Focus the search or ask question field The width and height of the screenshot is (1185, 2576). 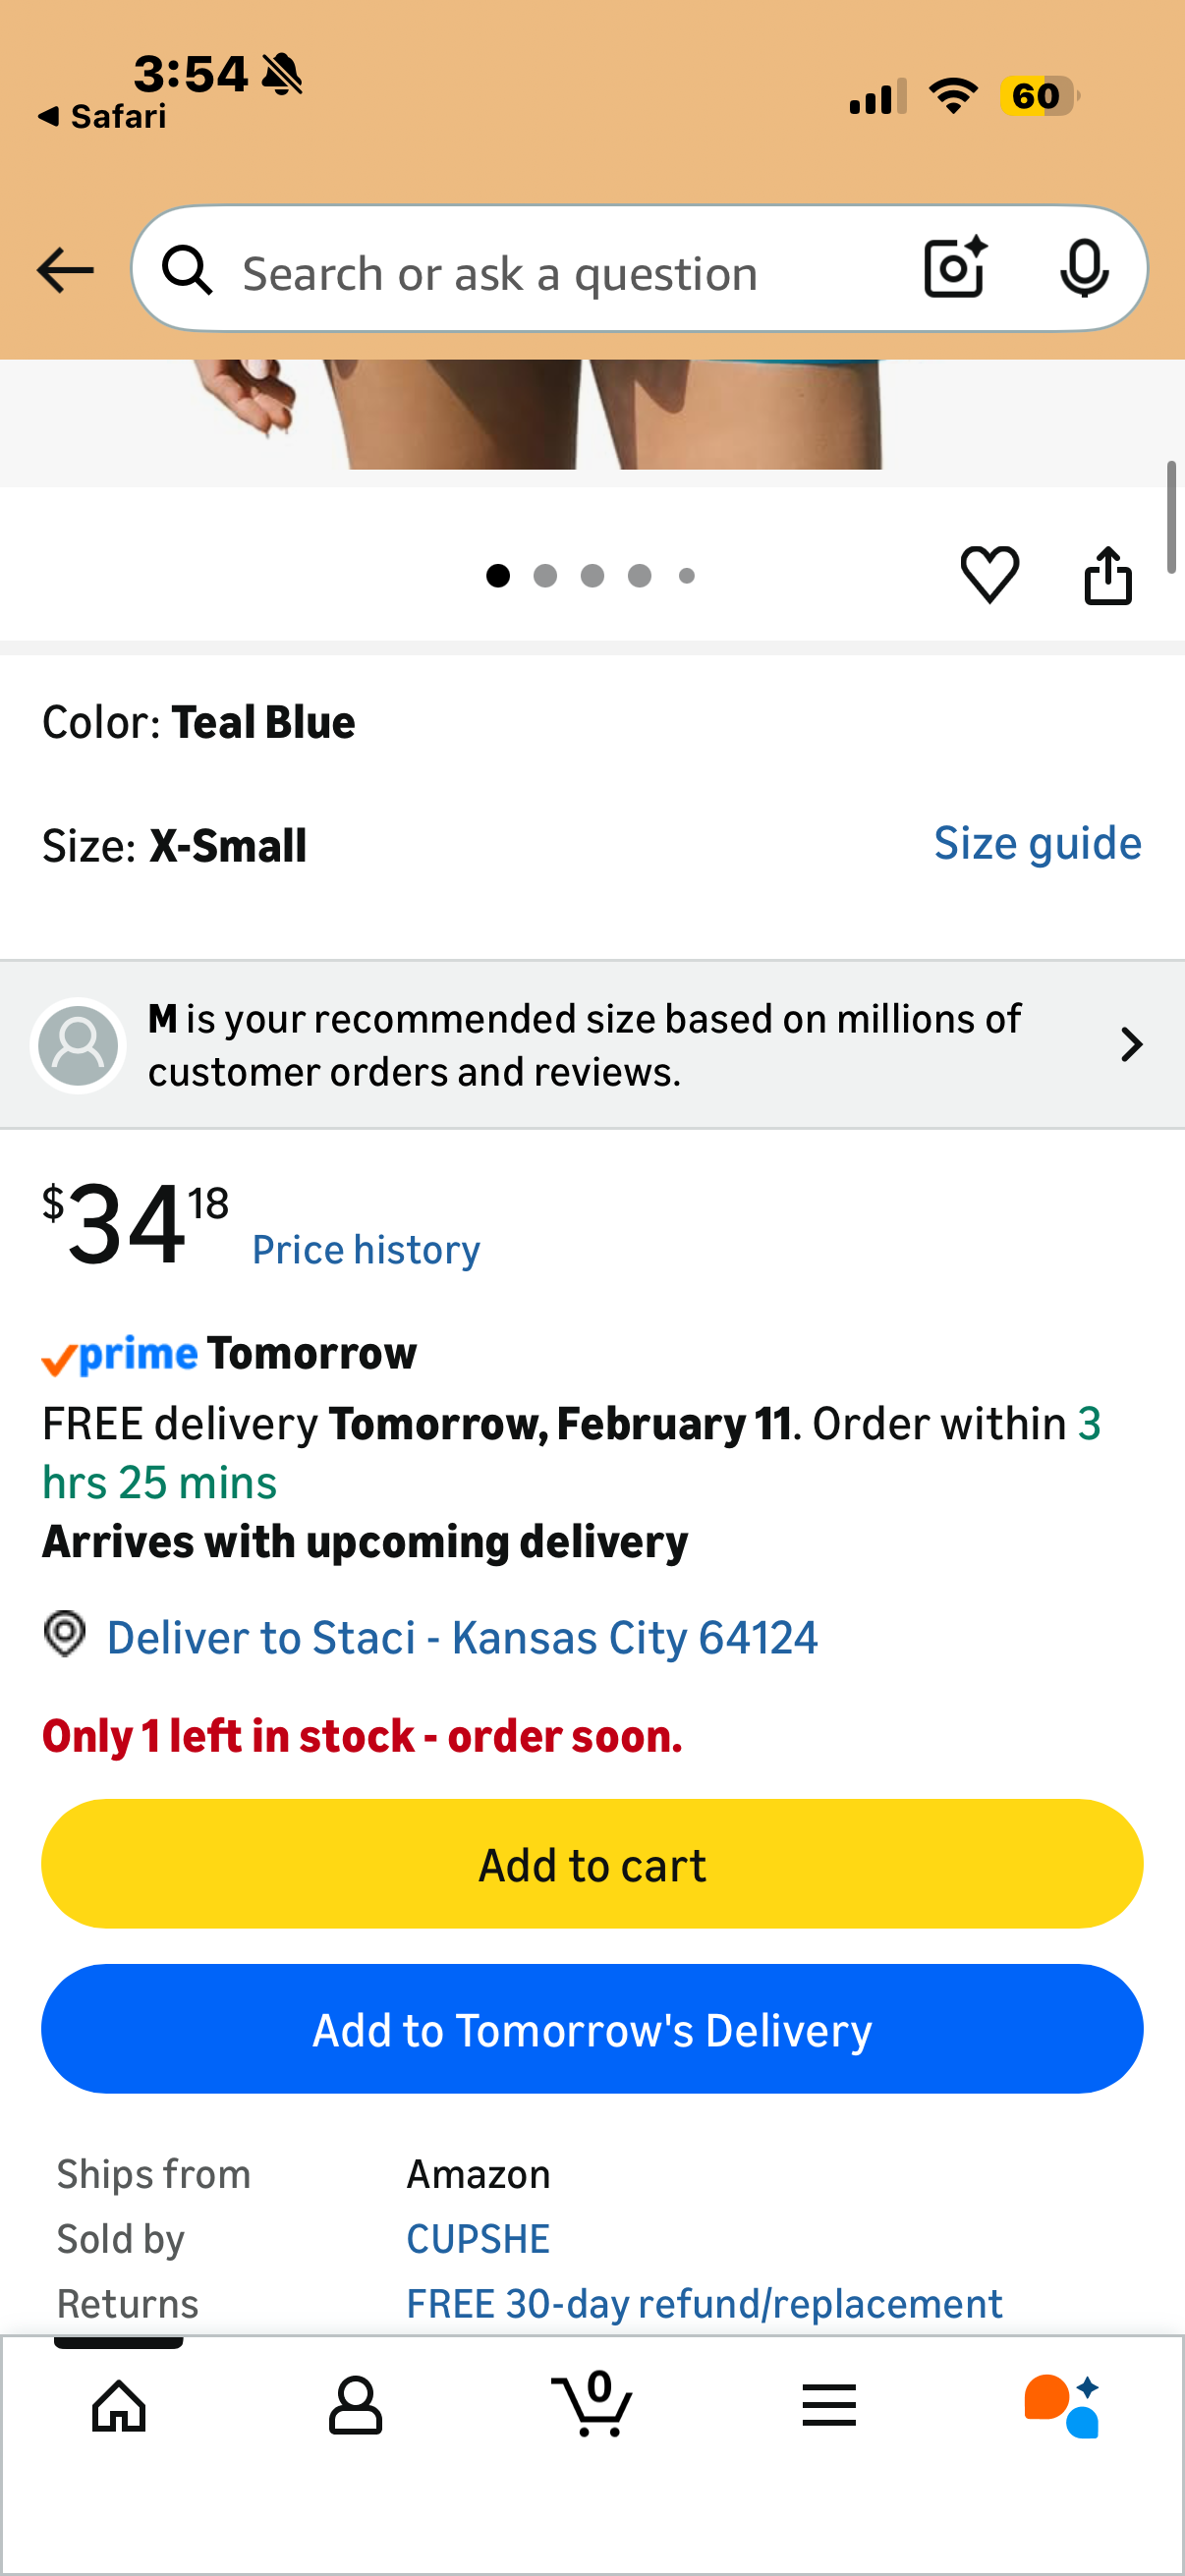560,273
